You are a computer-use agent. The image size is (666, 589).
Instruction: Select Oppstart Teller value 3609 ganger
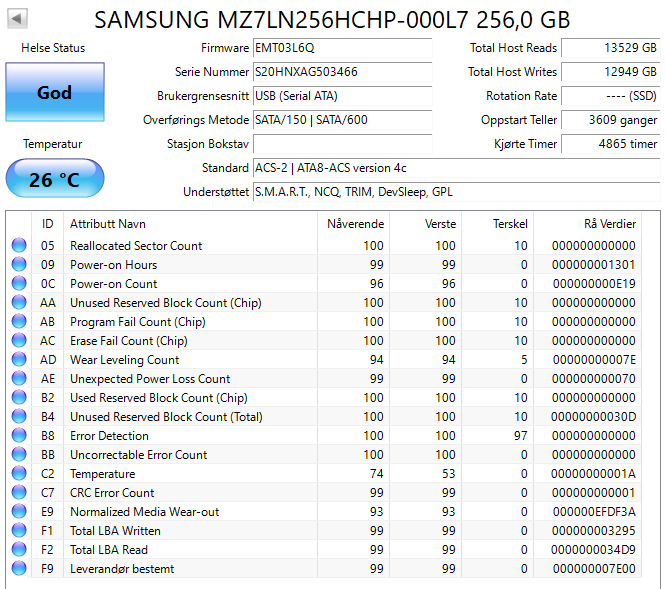tap(611, 120)
